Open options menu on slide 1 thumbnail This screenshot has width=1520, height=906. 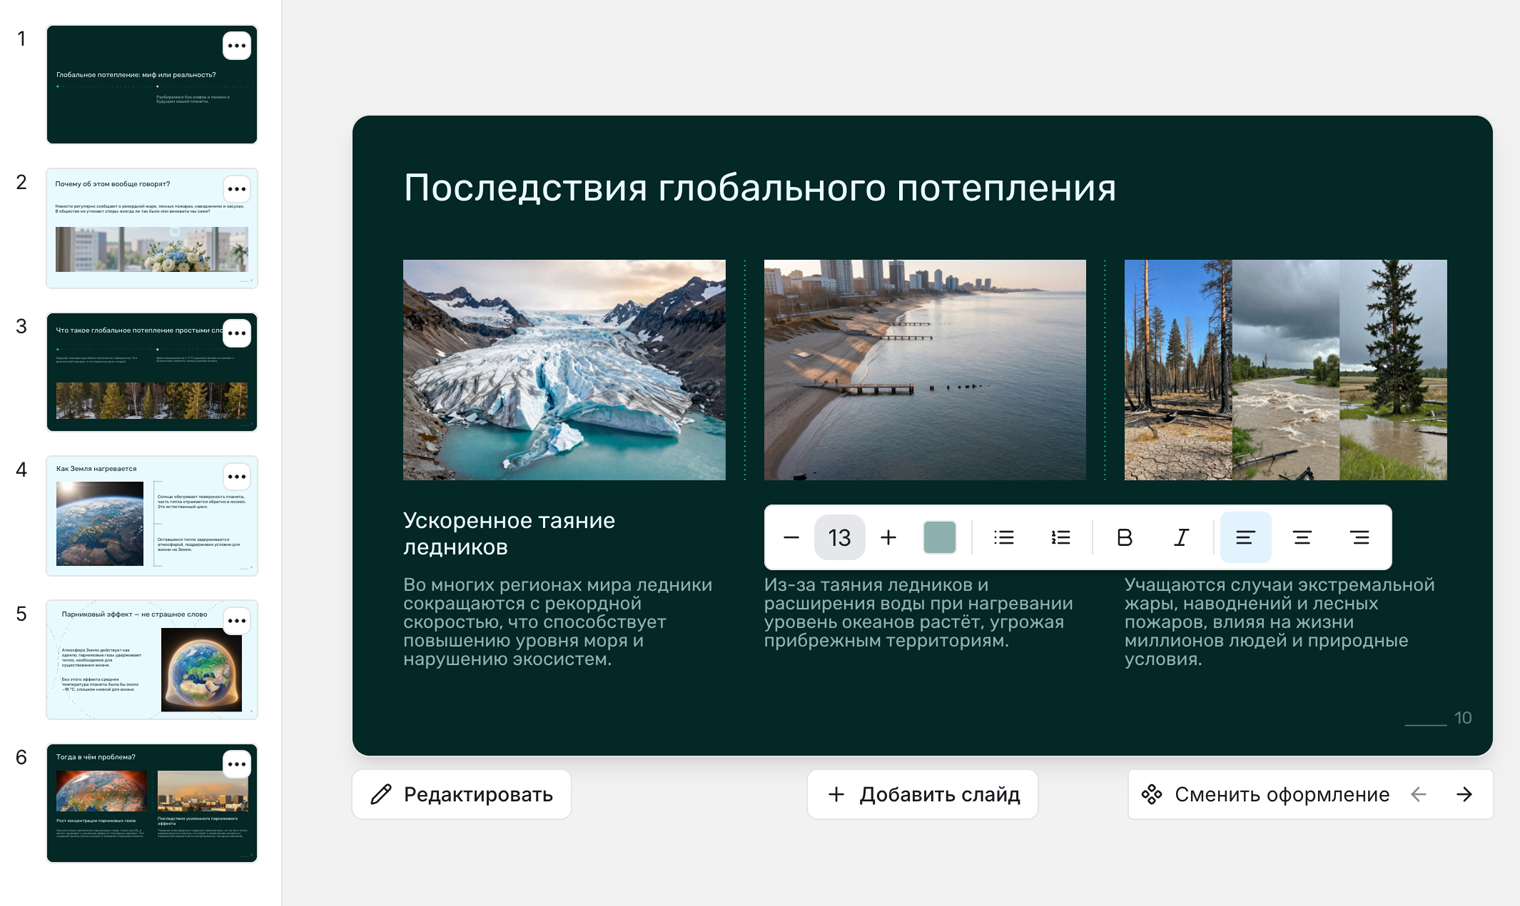coord(237,45)
